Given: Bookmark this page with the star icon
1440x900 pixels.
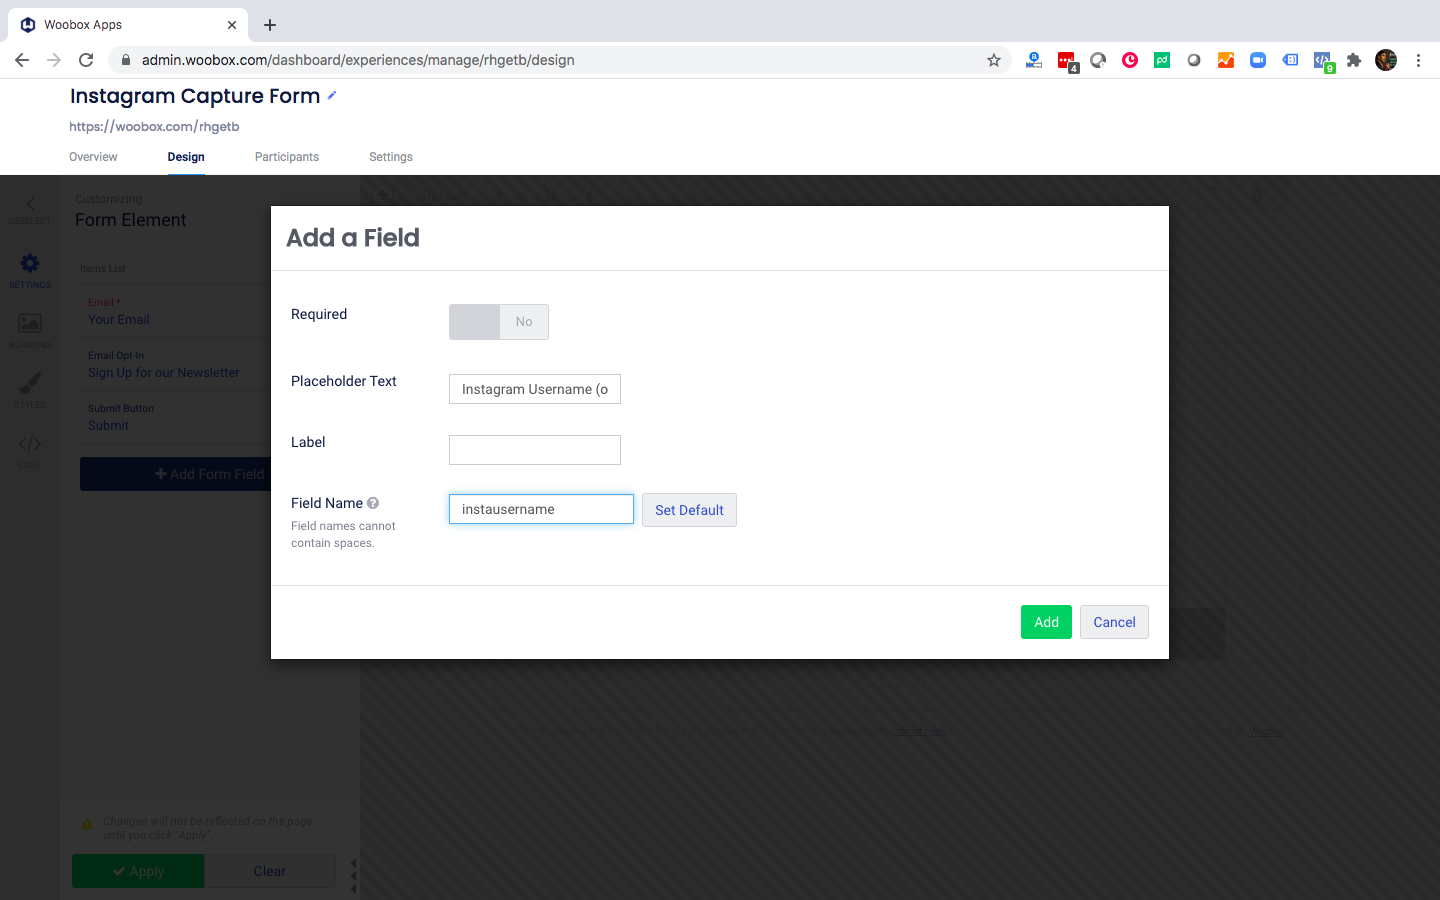Looking at the screenshot, I should [x=994, y=60].
